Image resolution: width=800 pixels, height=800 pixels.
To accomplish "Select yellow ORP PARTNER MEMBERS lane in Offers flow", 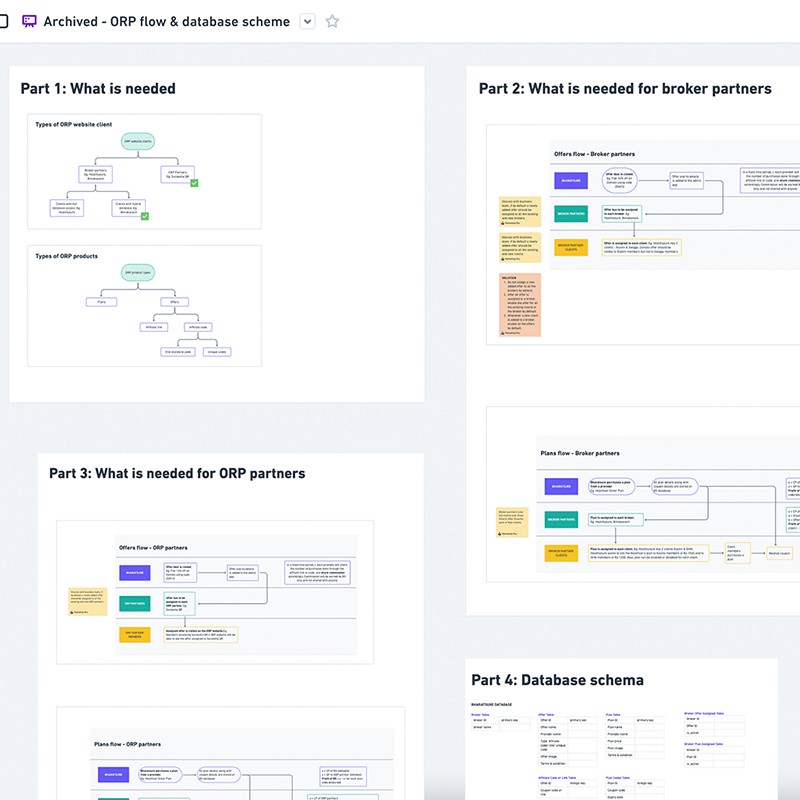I will click(x=135, y=635).
